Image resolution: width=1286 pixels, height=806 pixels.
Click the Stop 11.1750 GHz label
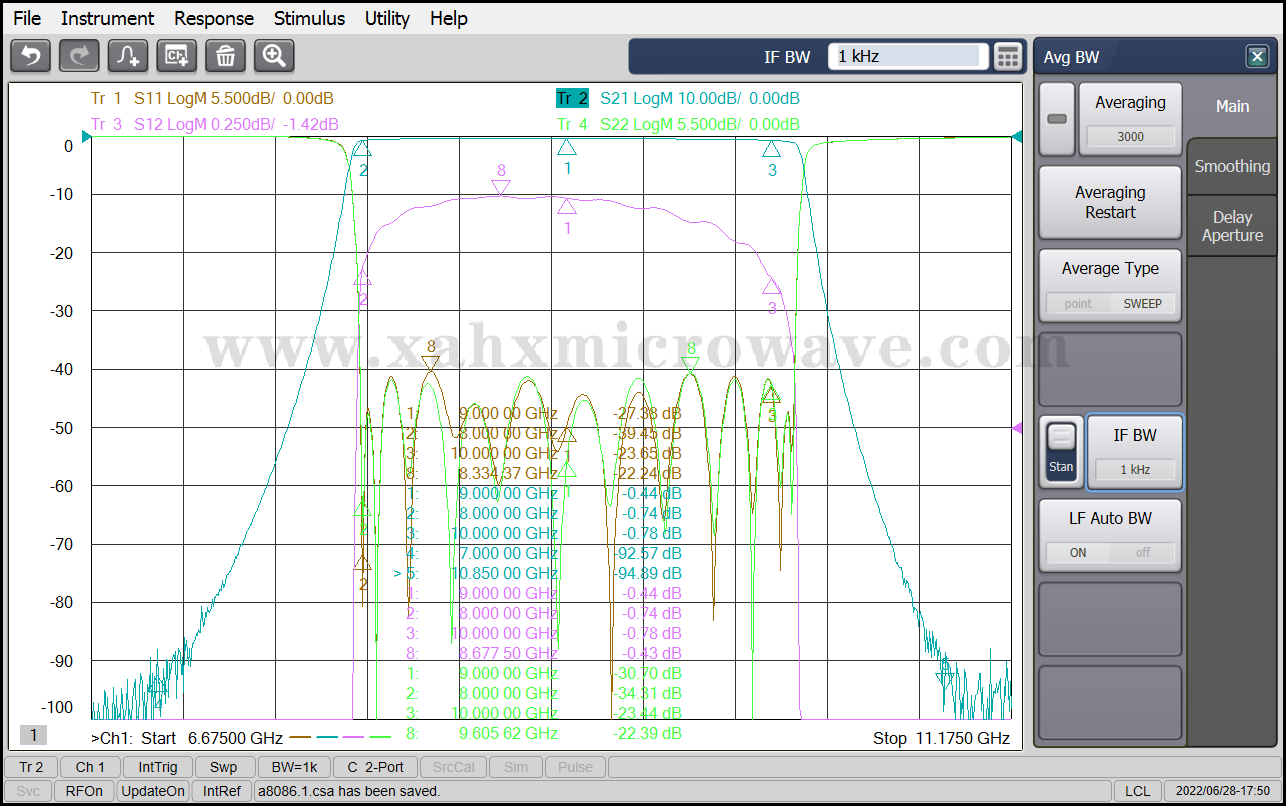[x=941, y=738]
